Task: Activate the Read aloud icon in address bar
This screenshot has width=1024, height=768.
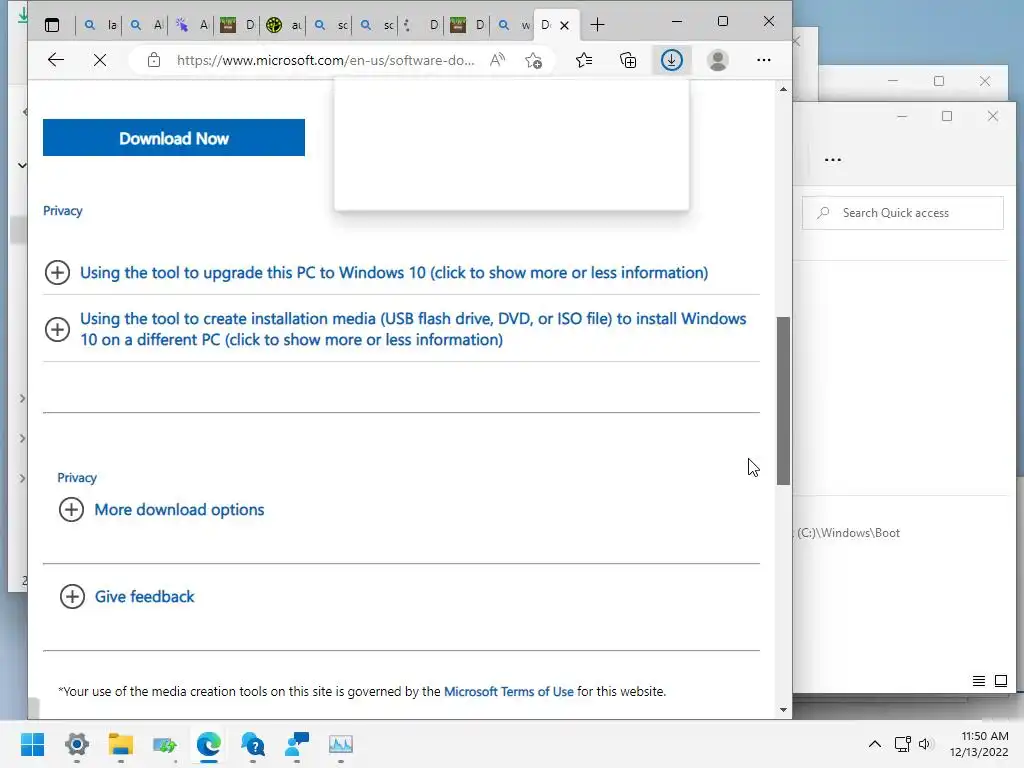Action: (x=498, y=60)
